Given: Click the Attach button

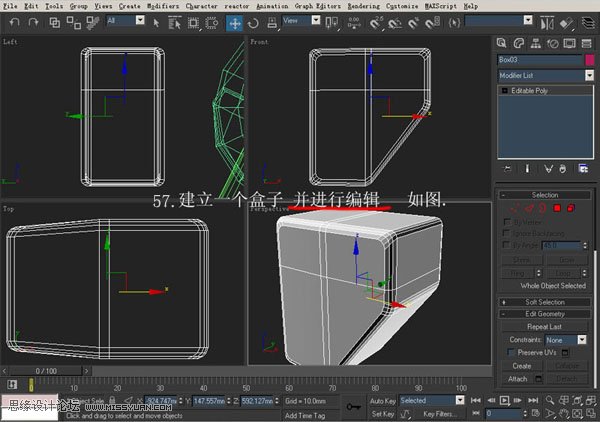Looking at the screenshot, I should [x=517, y=379].
